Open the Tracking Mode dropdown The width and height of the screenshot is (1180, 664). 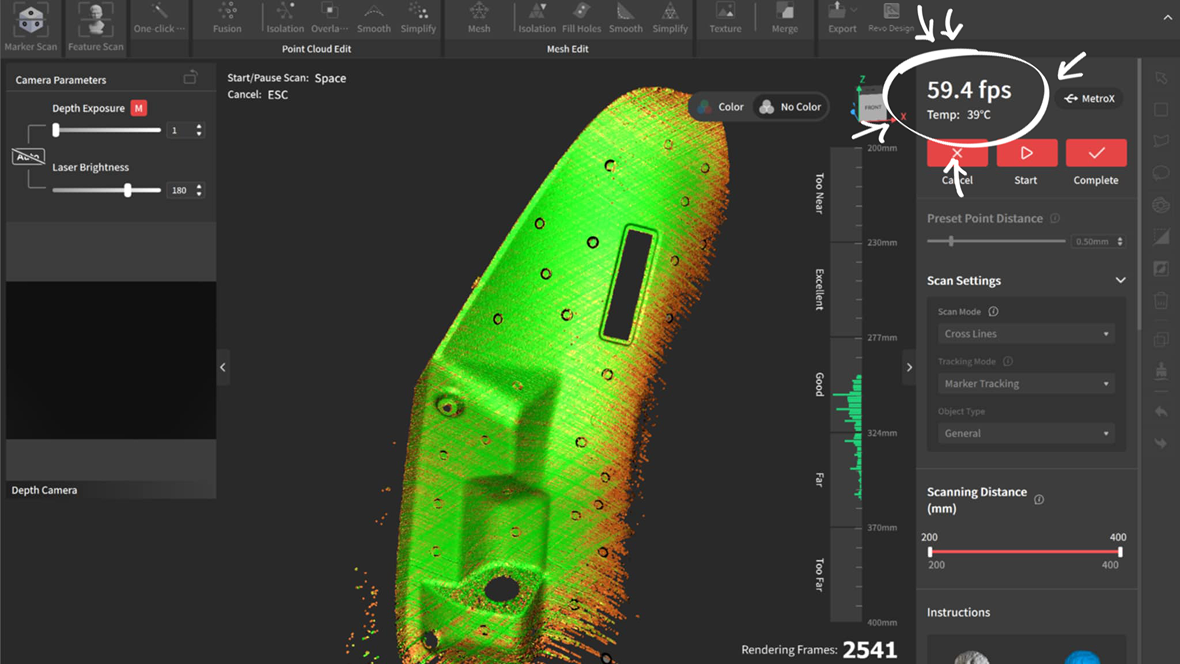tap(1025, 384)
